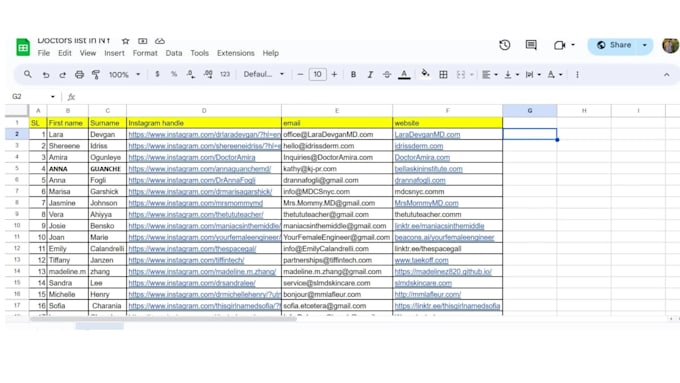The width and height of the screenshot is (680, 383).
Task: Open the Share options dropdown arrow
Action: click(x=645, y=45)
